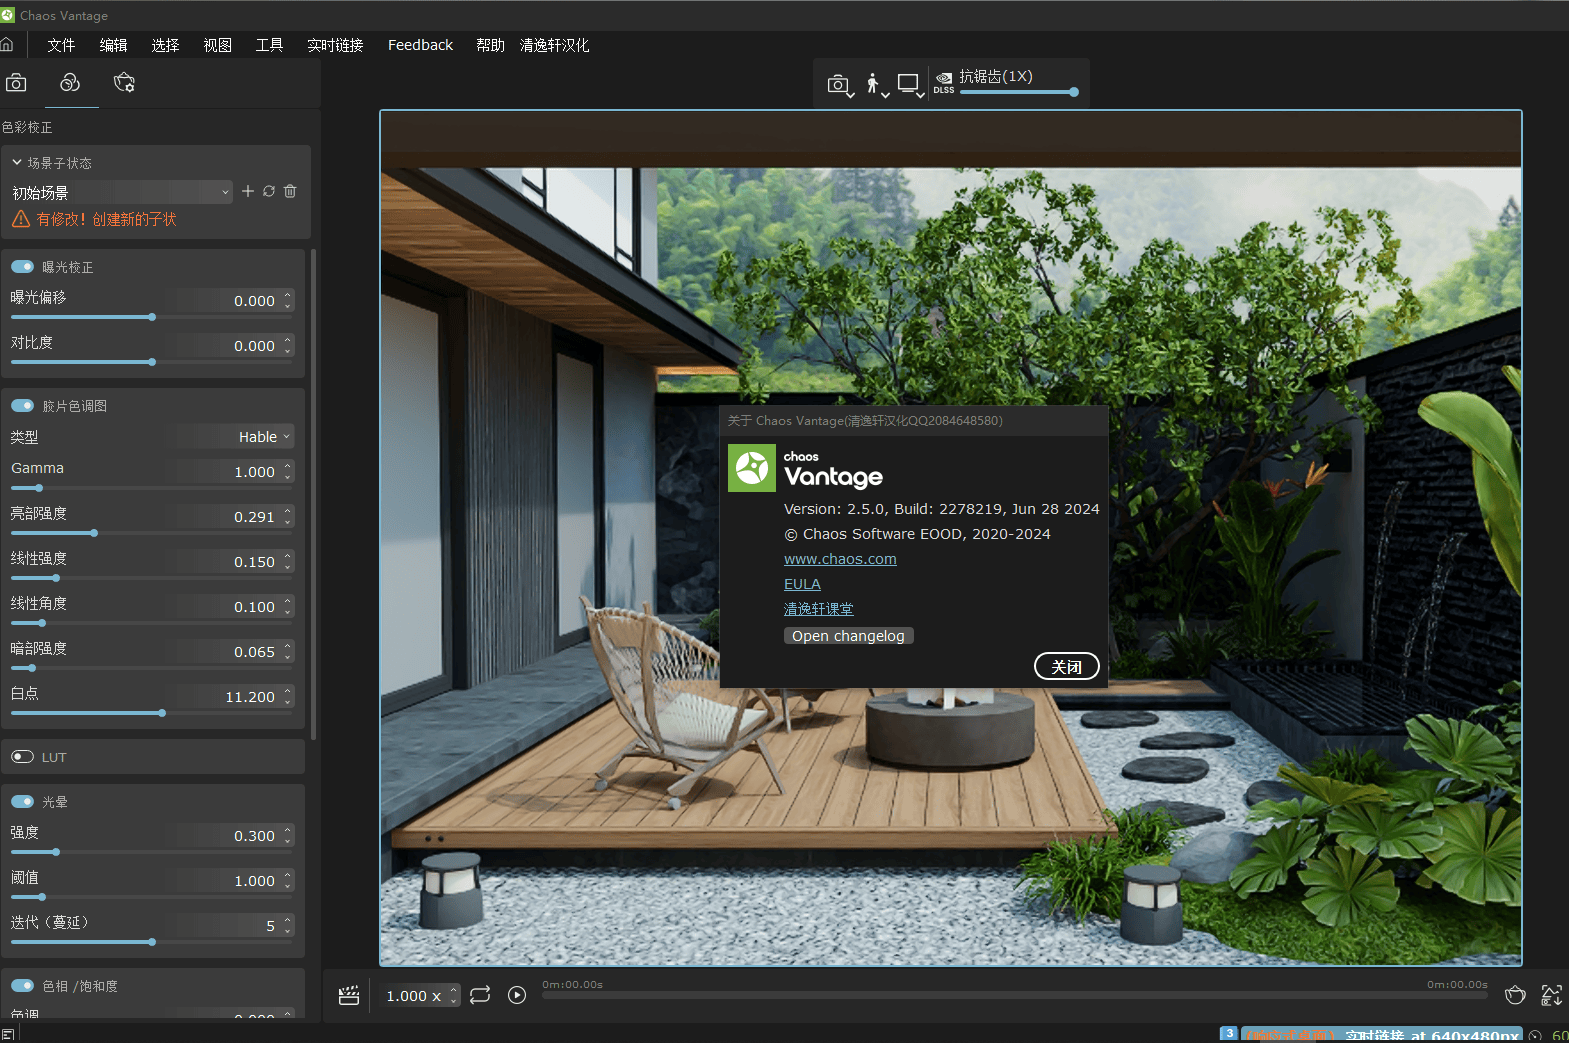Toggle the hue/saturation switch
Screen dimensions: 1569x1043
click(x=22, y=986)
